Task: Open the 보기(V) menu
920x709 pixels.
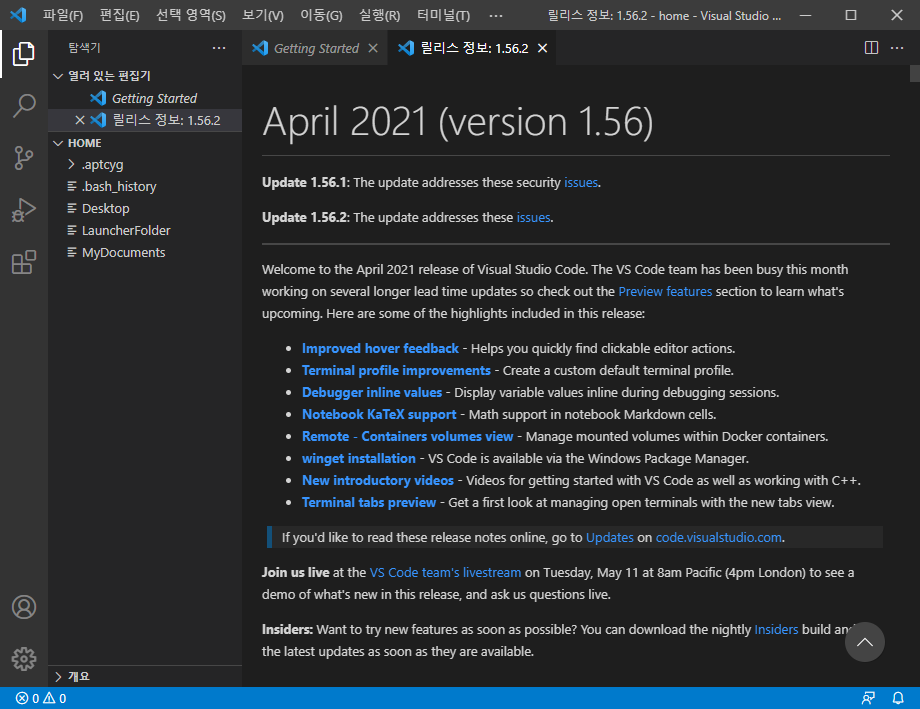Action: (263, 15)
